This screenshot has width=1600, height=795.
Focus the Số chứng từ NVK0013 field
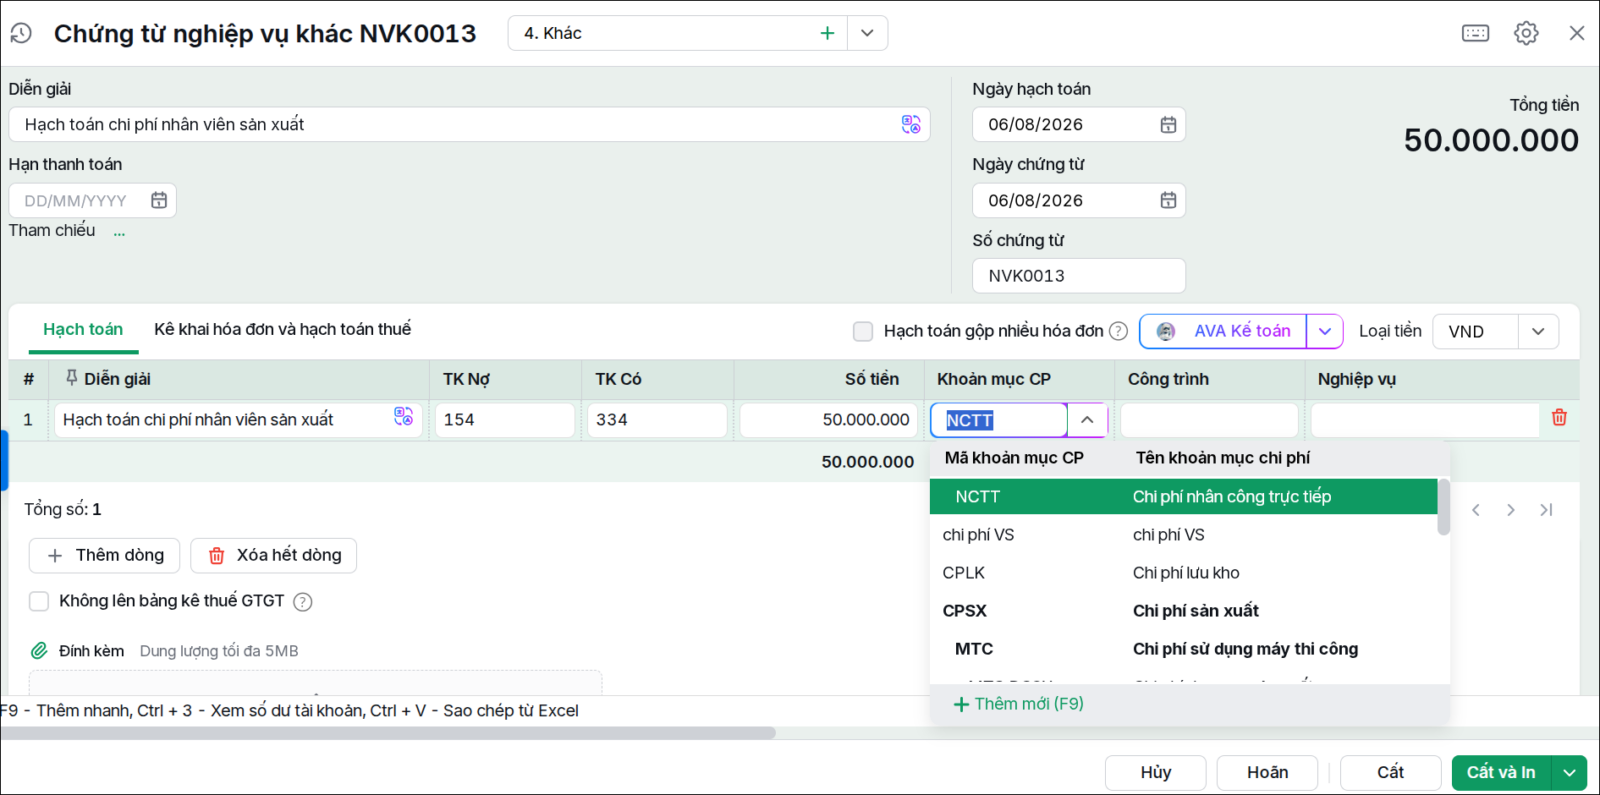1078,276
